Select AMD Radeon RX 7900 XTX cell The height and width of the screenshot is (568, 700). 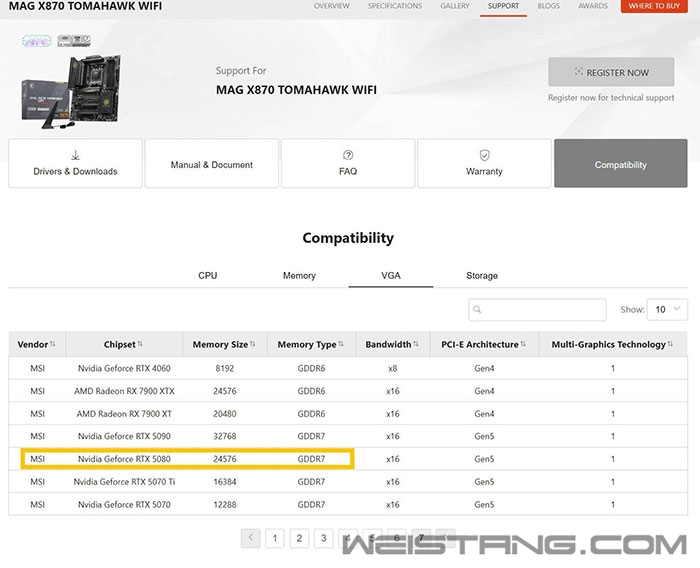(x=124, y=391)
